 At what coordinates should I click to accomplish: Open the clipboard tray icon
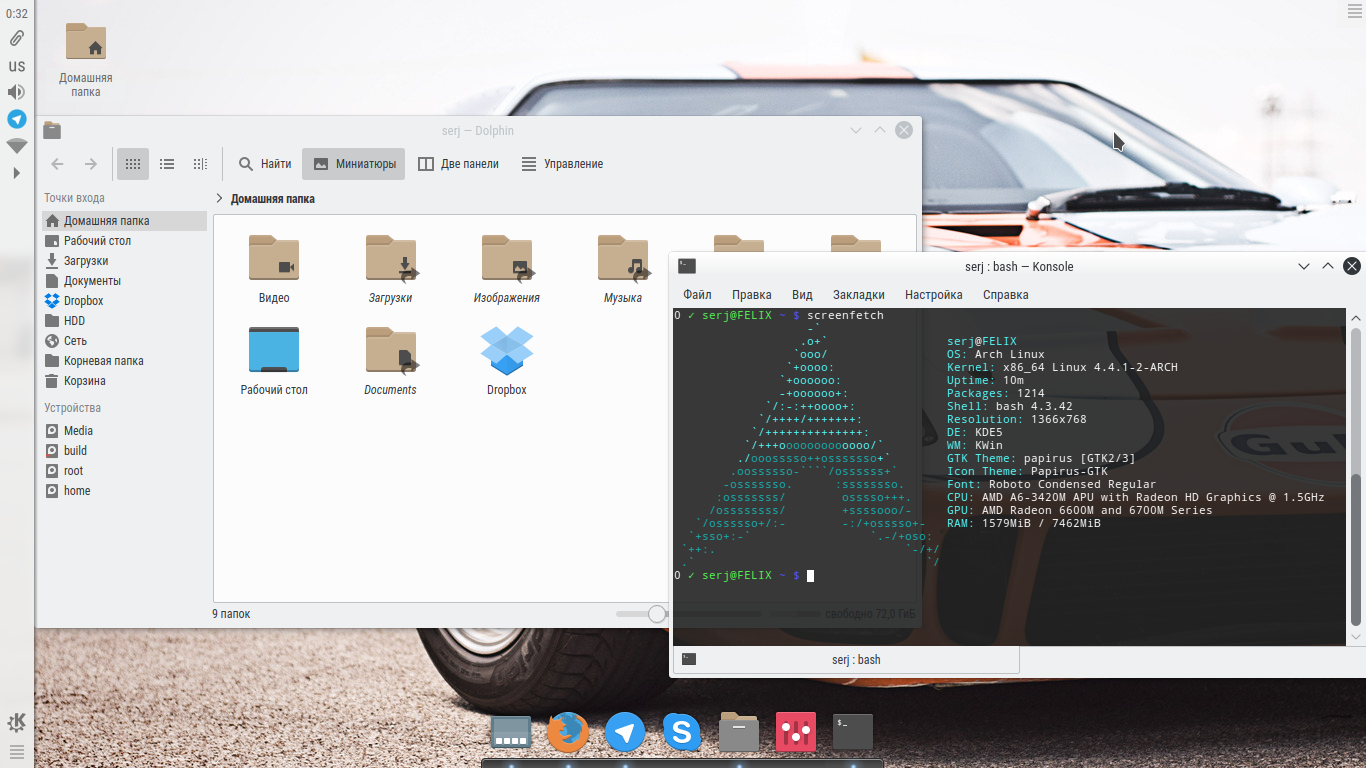coord(17,39)
